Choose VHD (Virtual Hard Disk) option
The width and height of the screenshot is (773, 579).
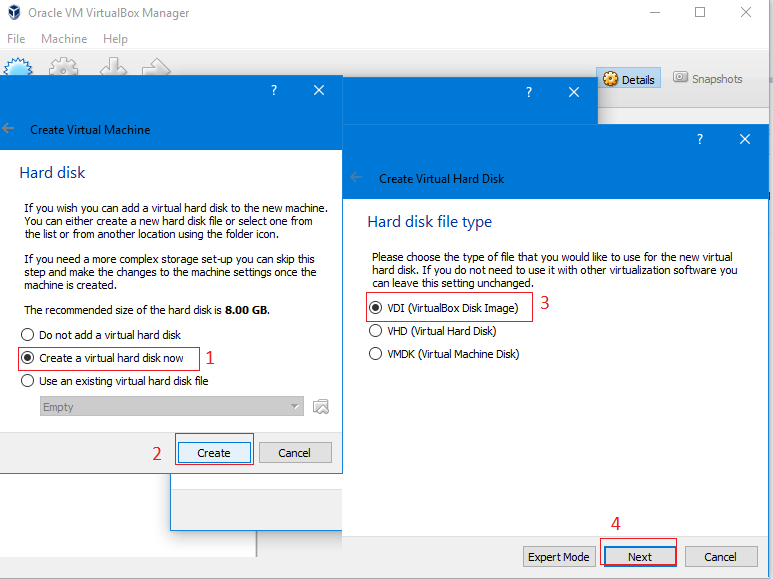pos(433,331)
